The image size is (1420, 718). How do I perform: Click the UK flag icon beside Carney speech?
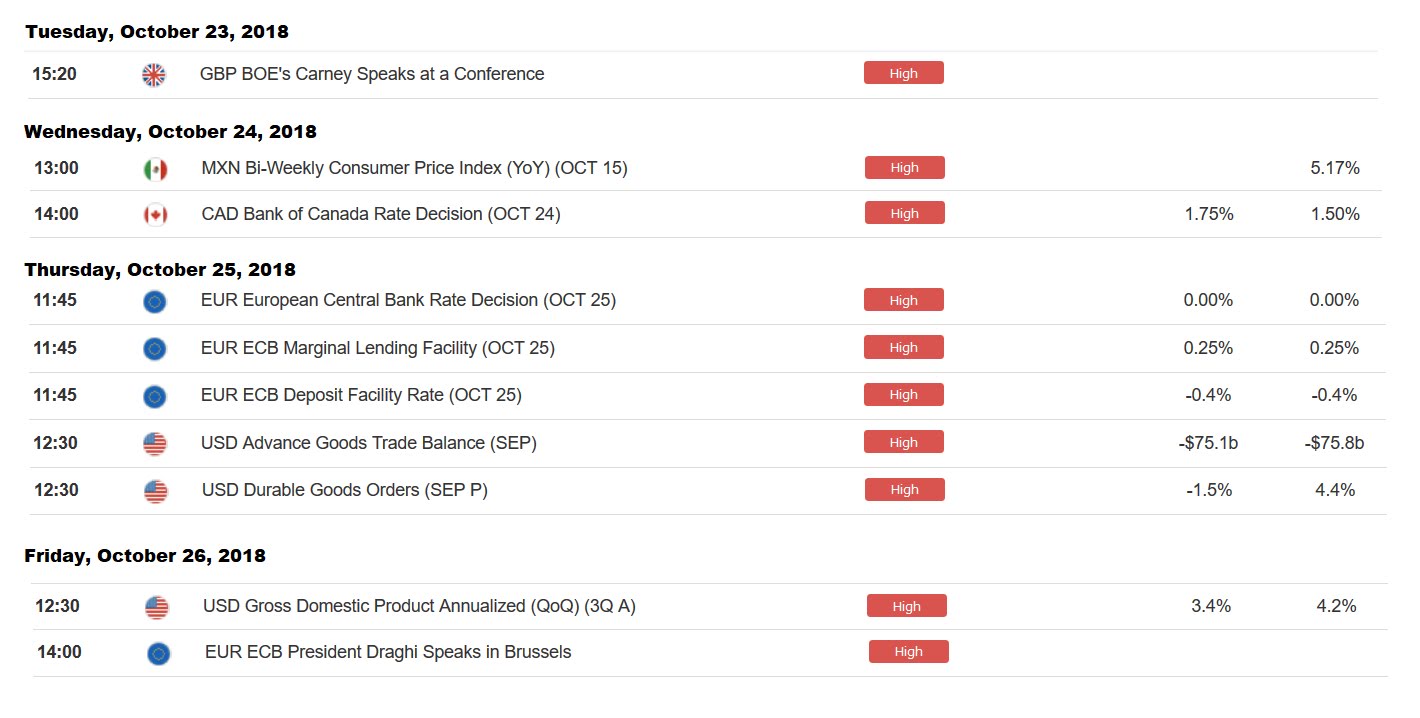click(153, 74)
